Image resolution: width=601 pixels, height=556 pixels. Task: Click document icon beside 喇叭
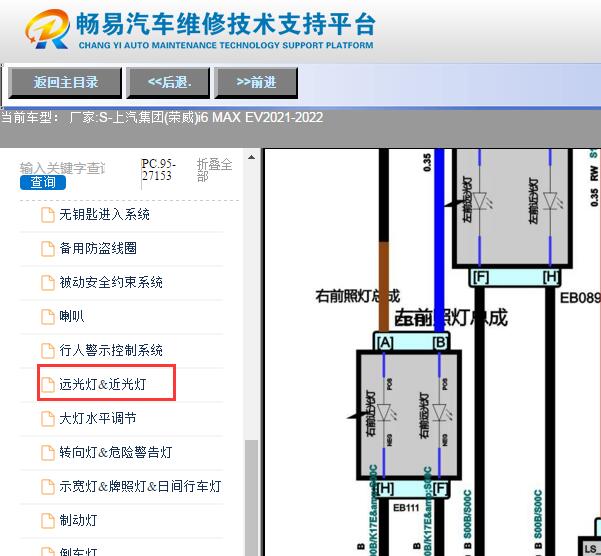pos(48,317)
